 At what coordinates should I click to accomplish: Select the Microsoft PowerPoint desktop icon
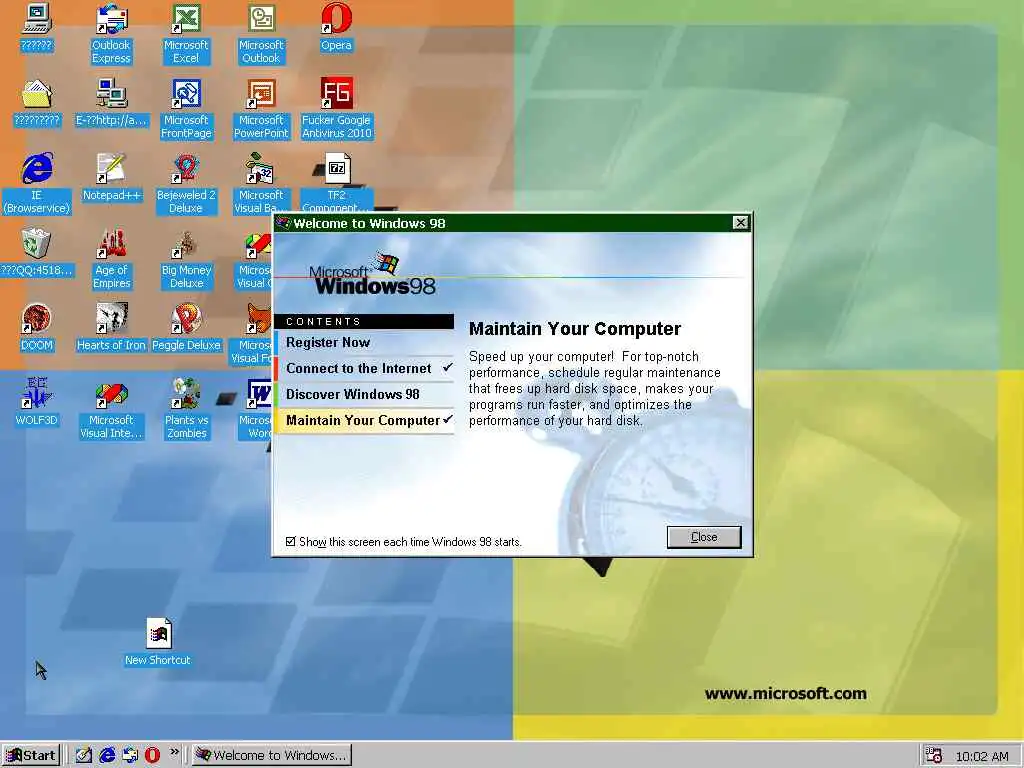(261, 109)
